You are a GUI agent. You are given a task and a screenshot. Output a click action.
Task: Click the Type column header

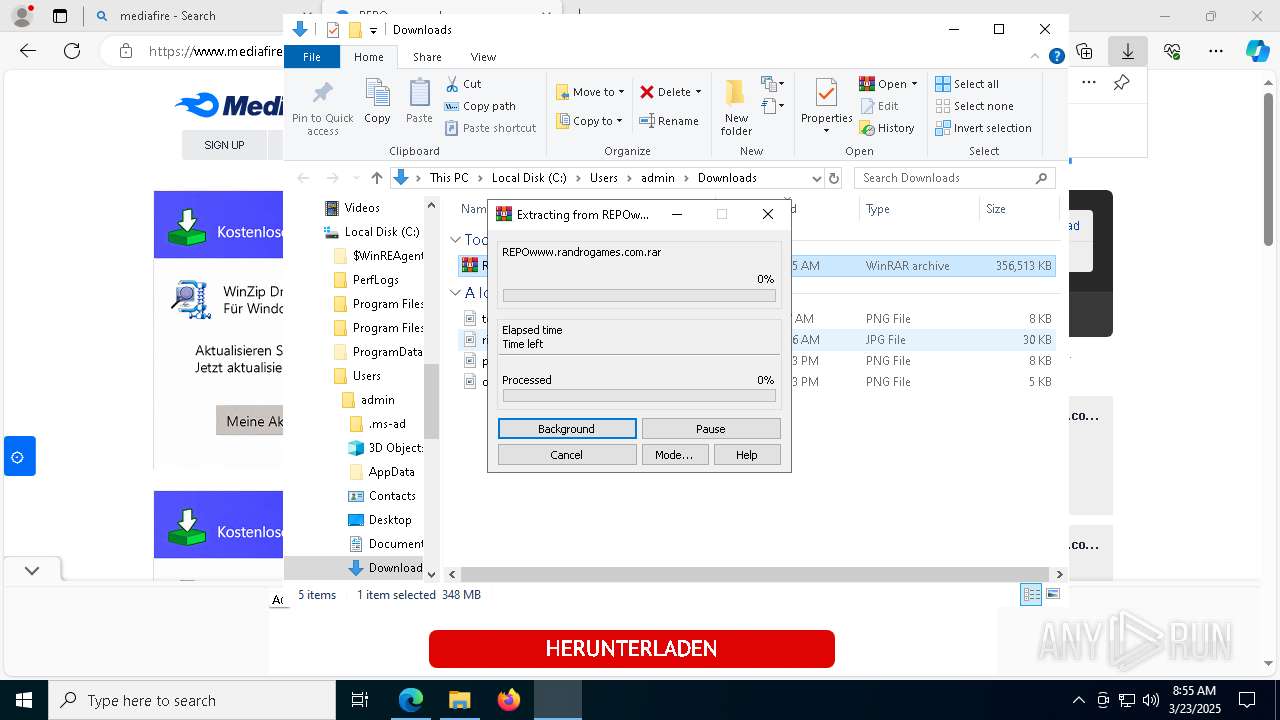point(918,209)
